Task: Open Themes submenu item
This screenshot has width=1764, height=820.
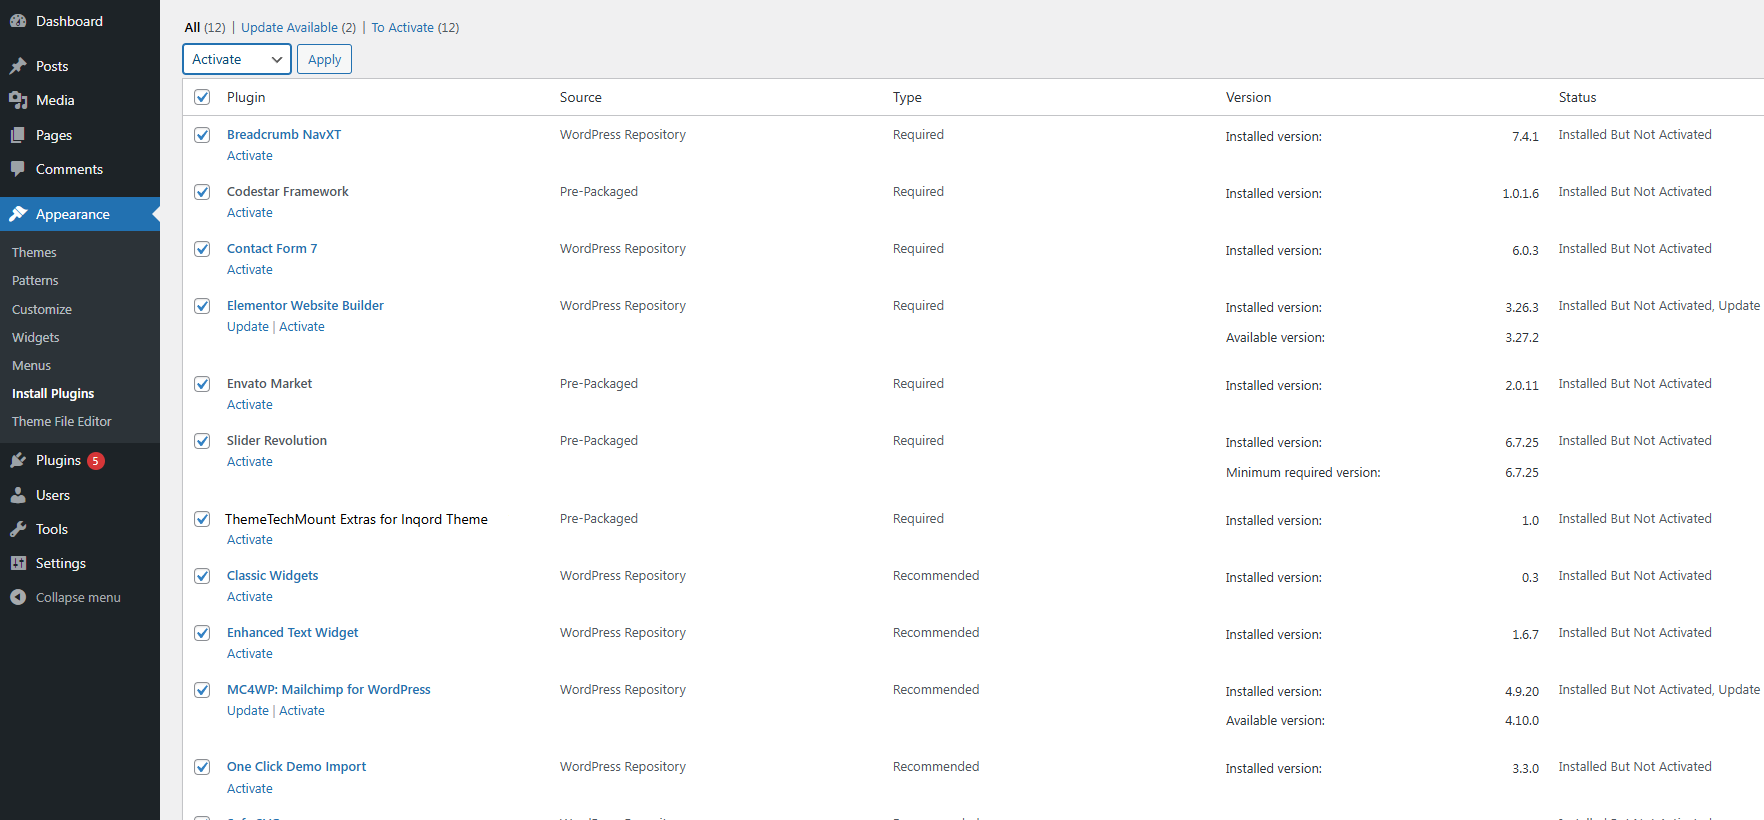Action: pyautogui.click(x=34, y=253)
